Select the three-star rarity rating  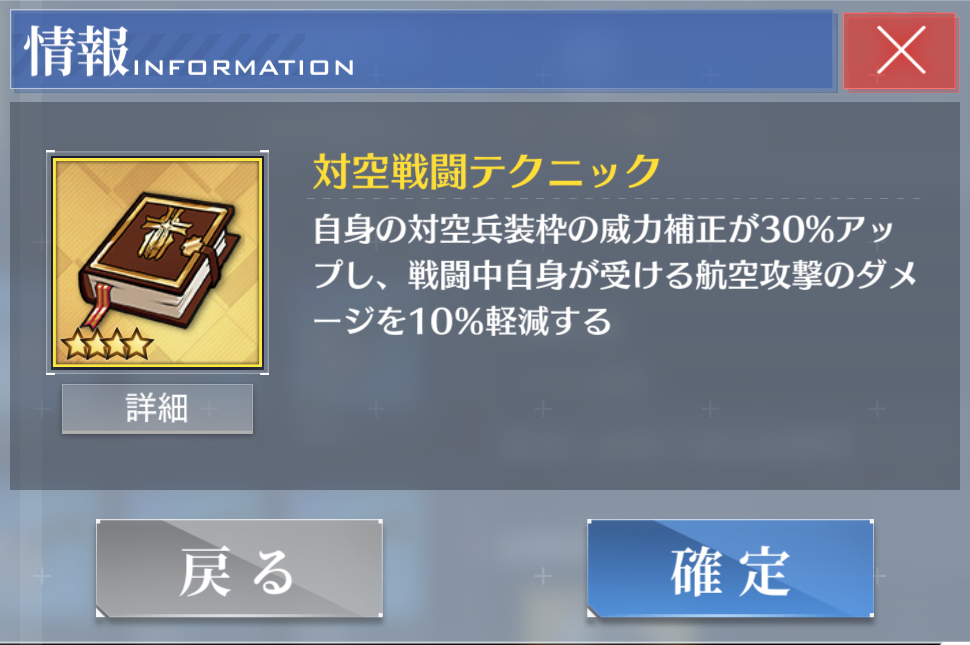pyautogui.click(x=107, y=344)
